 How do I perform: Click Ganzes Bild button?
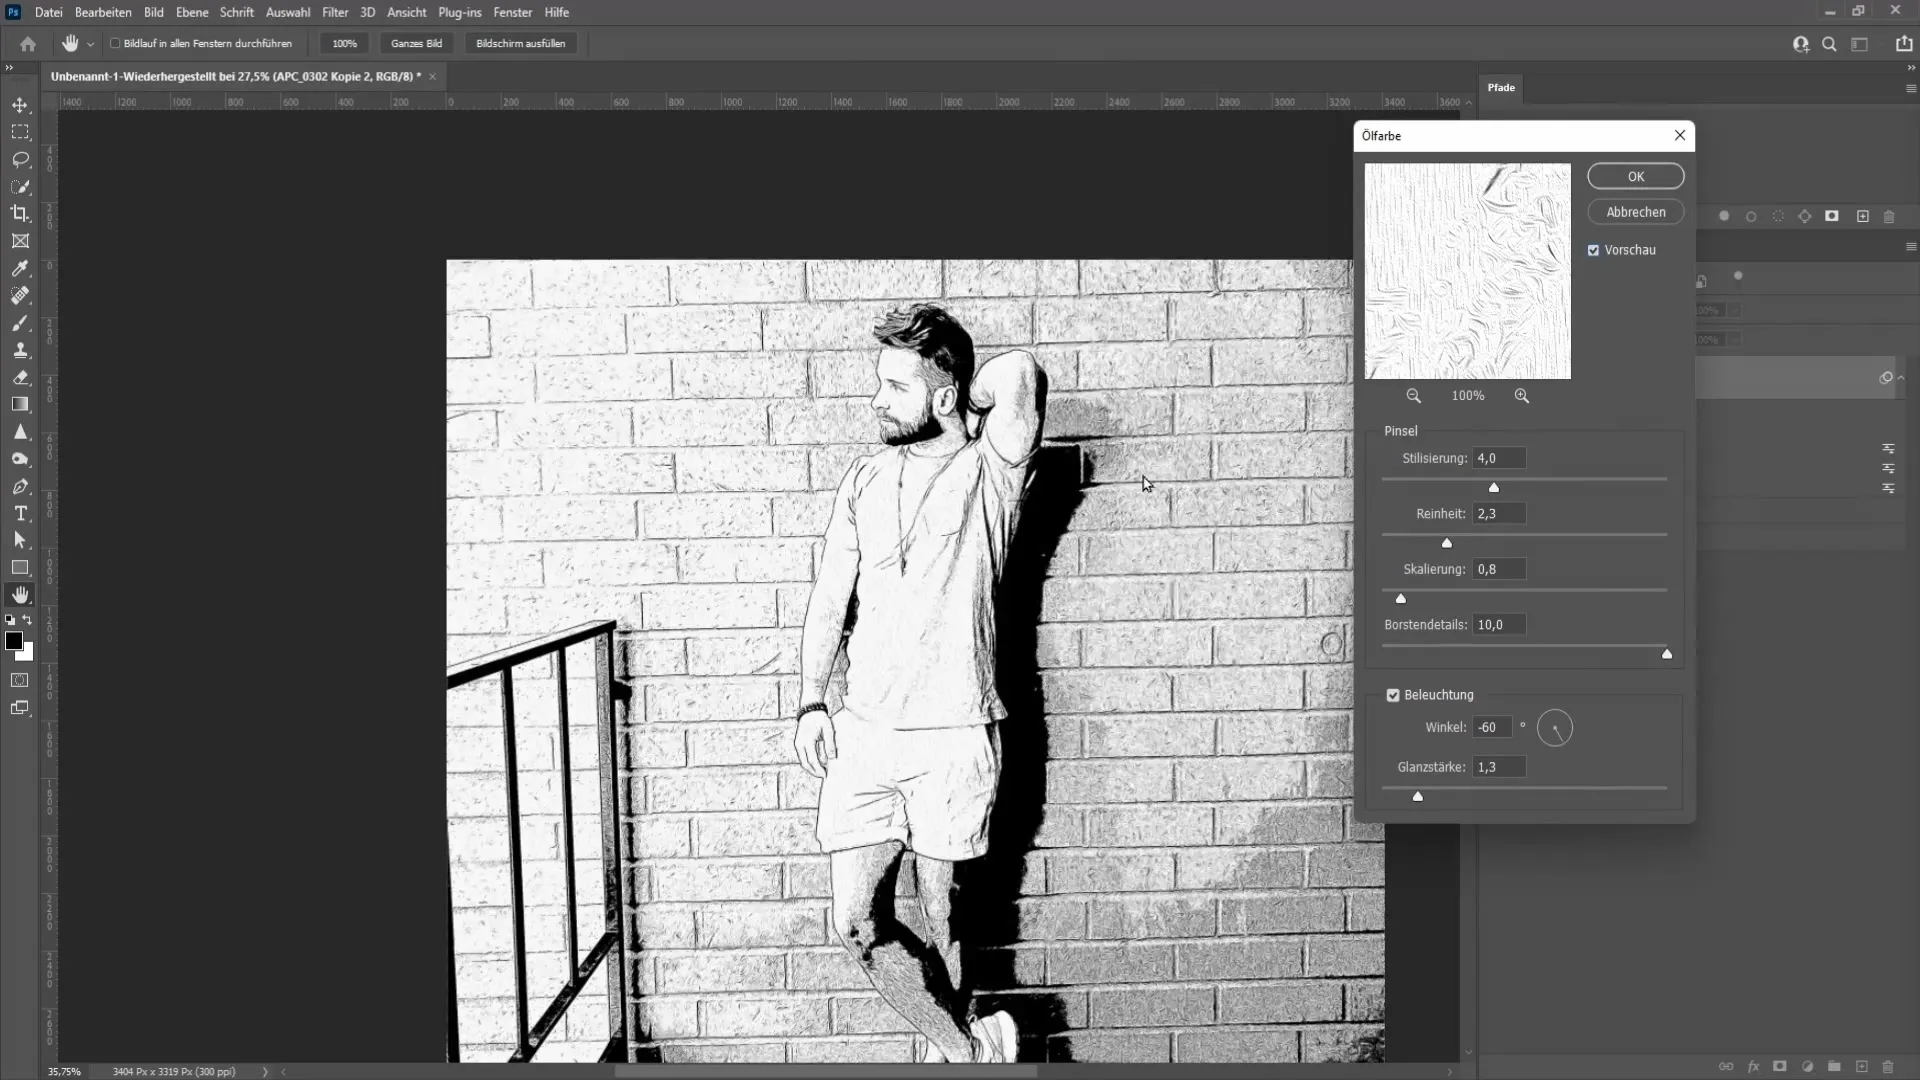click(x=416, y=44)
